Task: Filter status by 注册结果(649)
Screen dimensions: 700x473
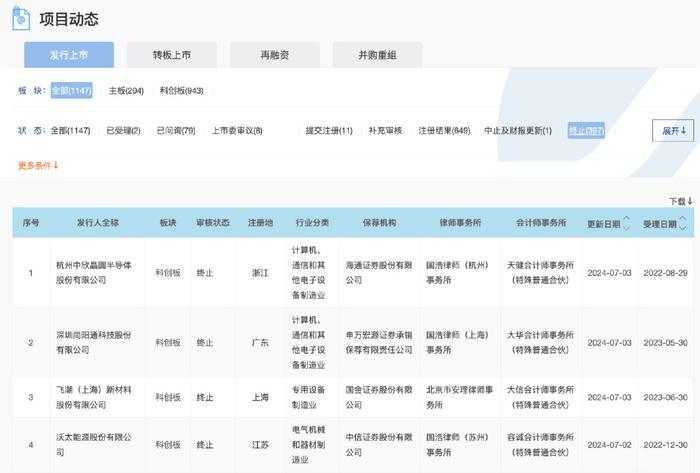Action: click(x=444, y=131)
